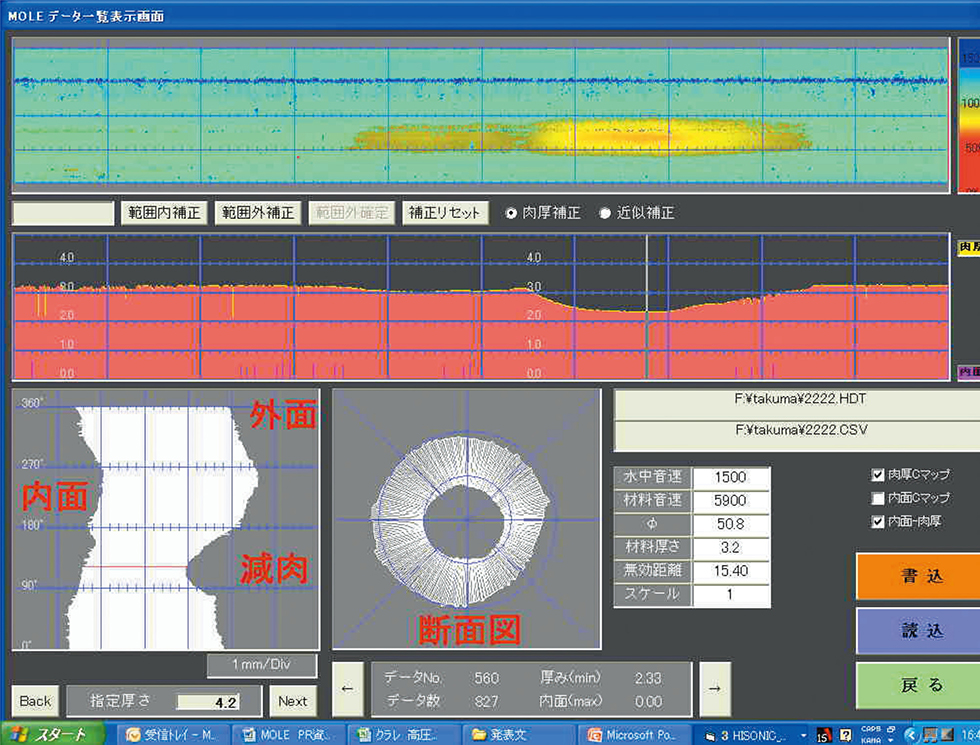Image resolution: width=980 pixels, height=745 pixels.
Task: Open the 受信トレイ mail taskbar item
Action: 171,734
